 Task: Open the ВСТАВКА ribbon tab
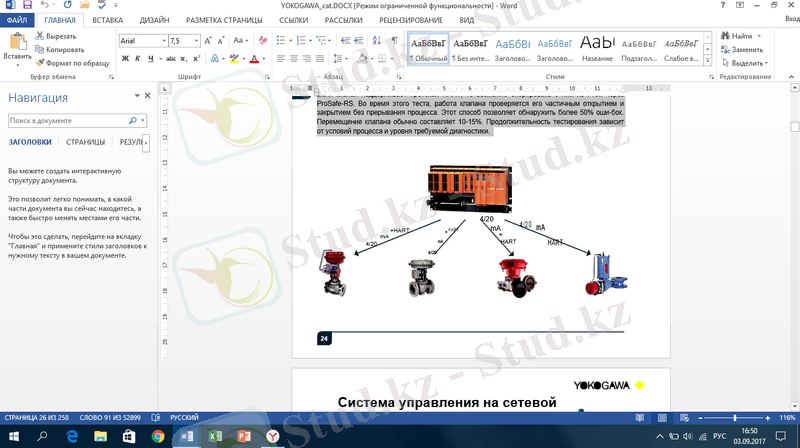point(108,19)
